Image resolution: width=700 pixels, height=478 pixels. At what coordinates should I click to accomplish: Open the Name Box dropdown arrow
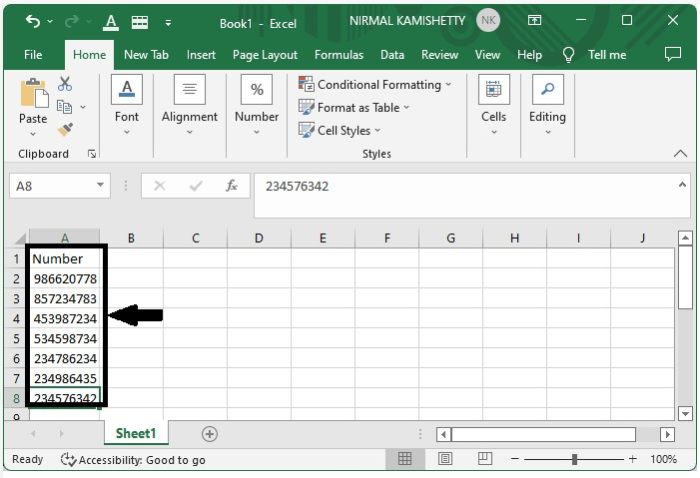[100, 186]
